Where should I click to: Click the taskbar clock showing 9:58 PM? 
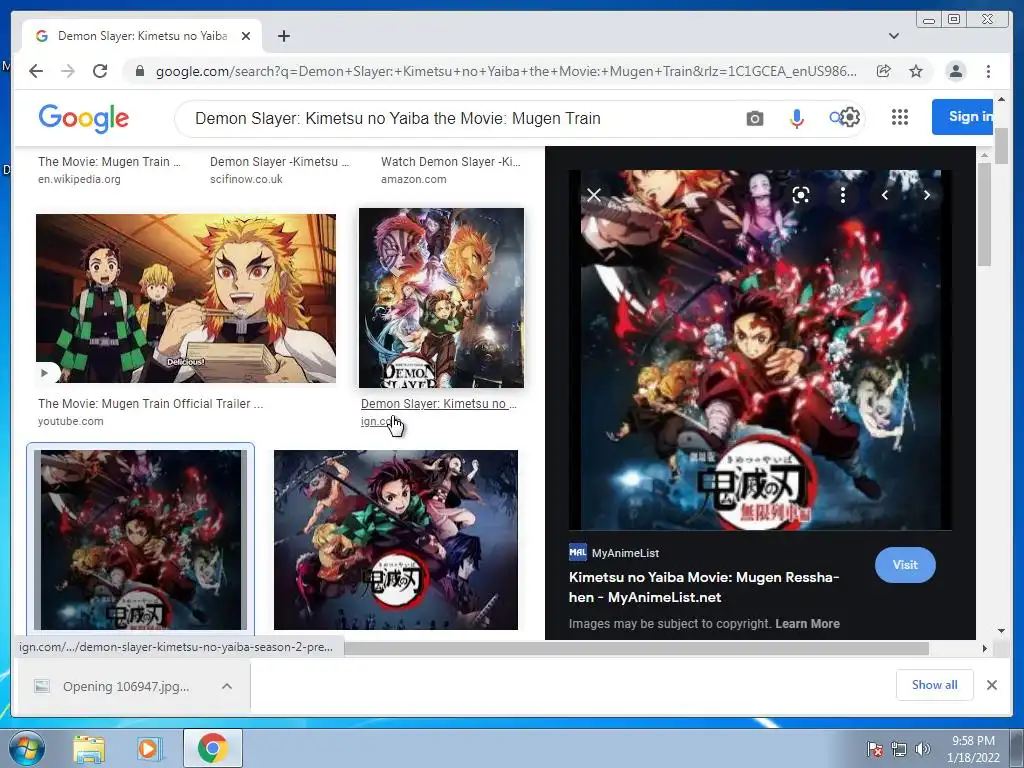point(973,749)
